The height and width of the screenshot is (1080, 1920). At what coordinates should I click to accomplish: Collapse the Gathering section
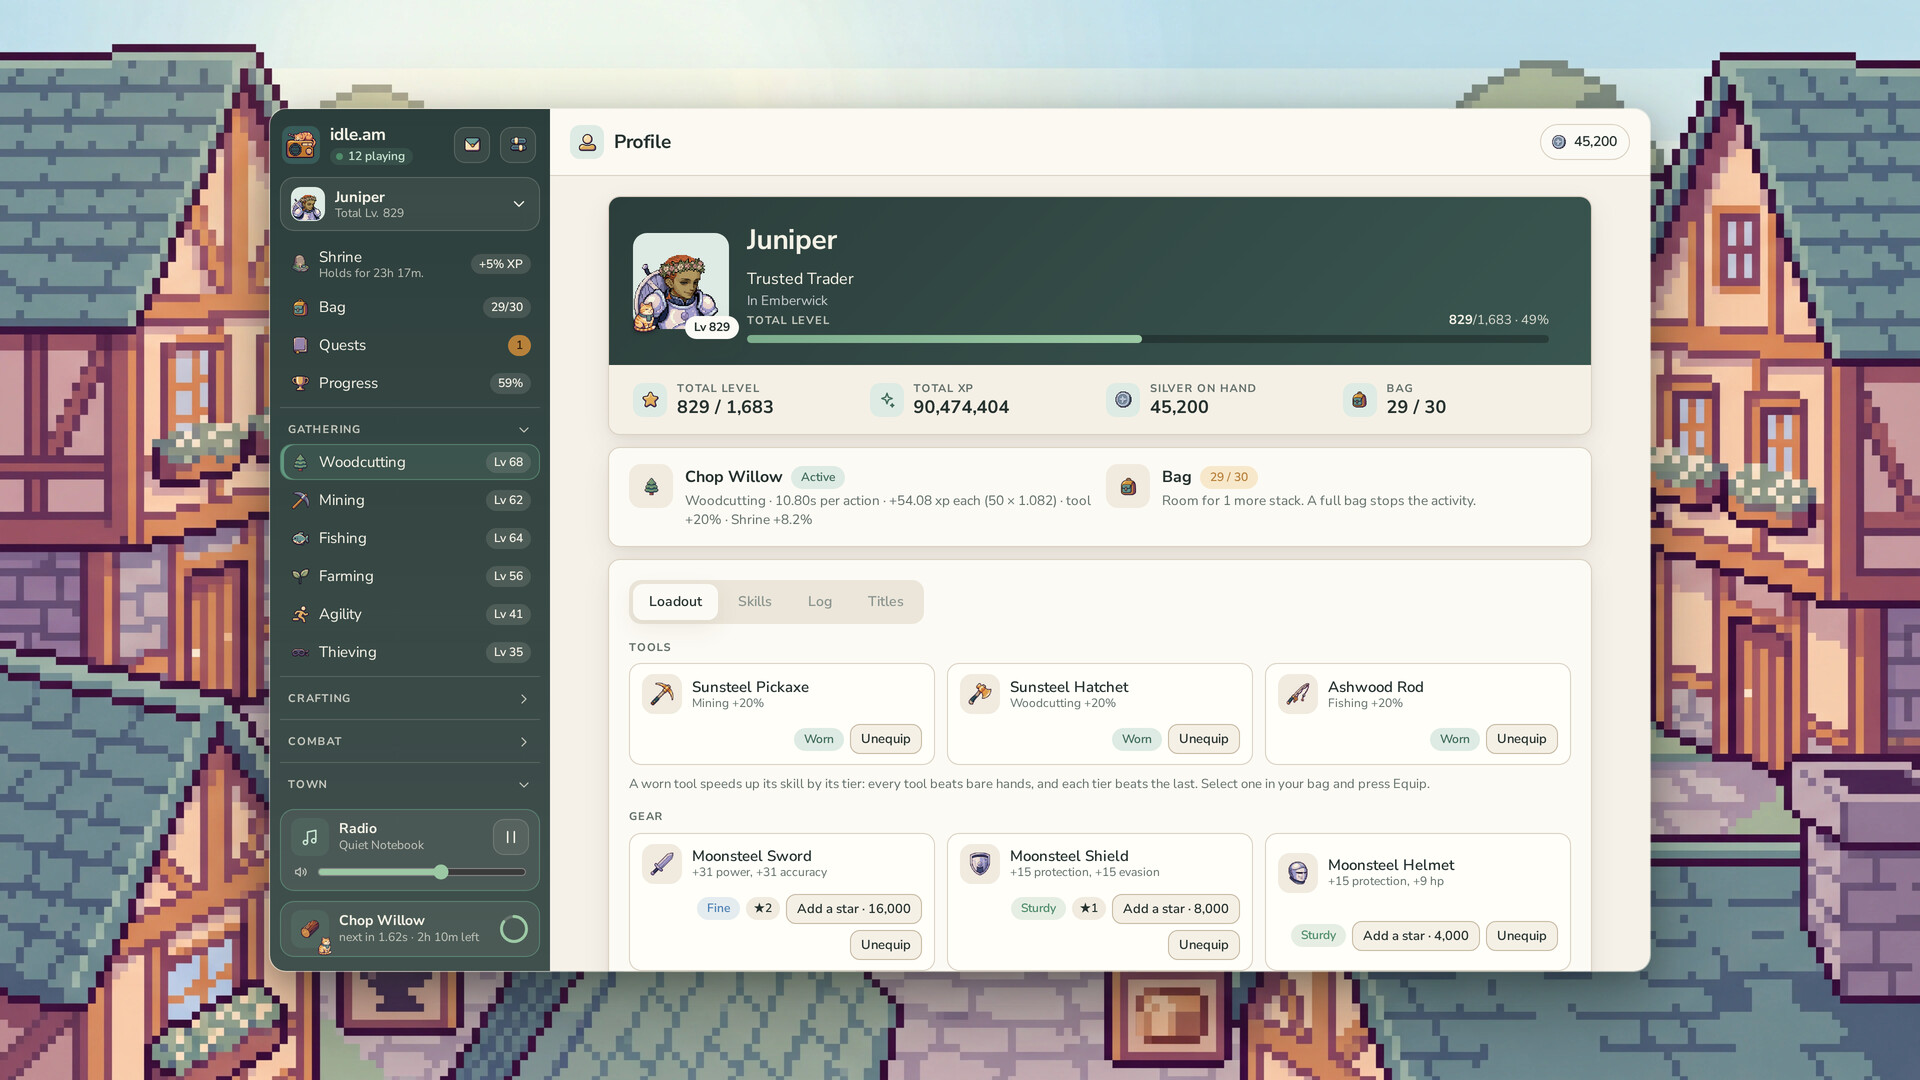(x=410, y=429)
